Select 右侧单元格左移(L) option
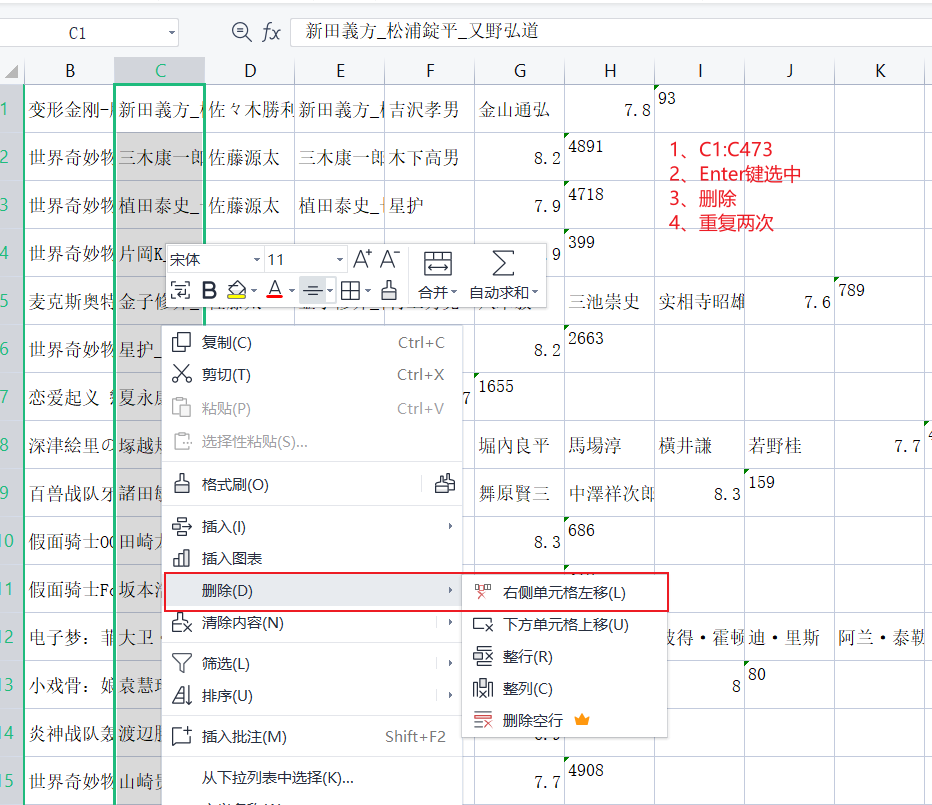The height and width of the screenshot is (805, 932). coord(565,592)
